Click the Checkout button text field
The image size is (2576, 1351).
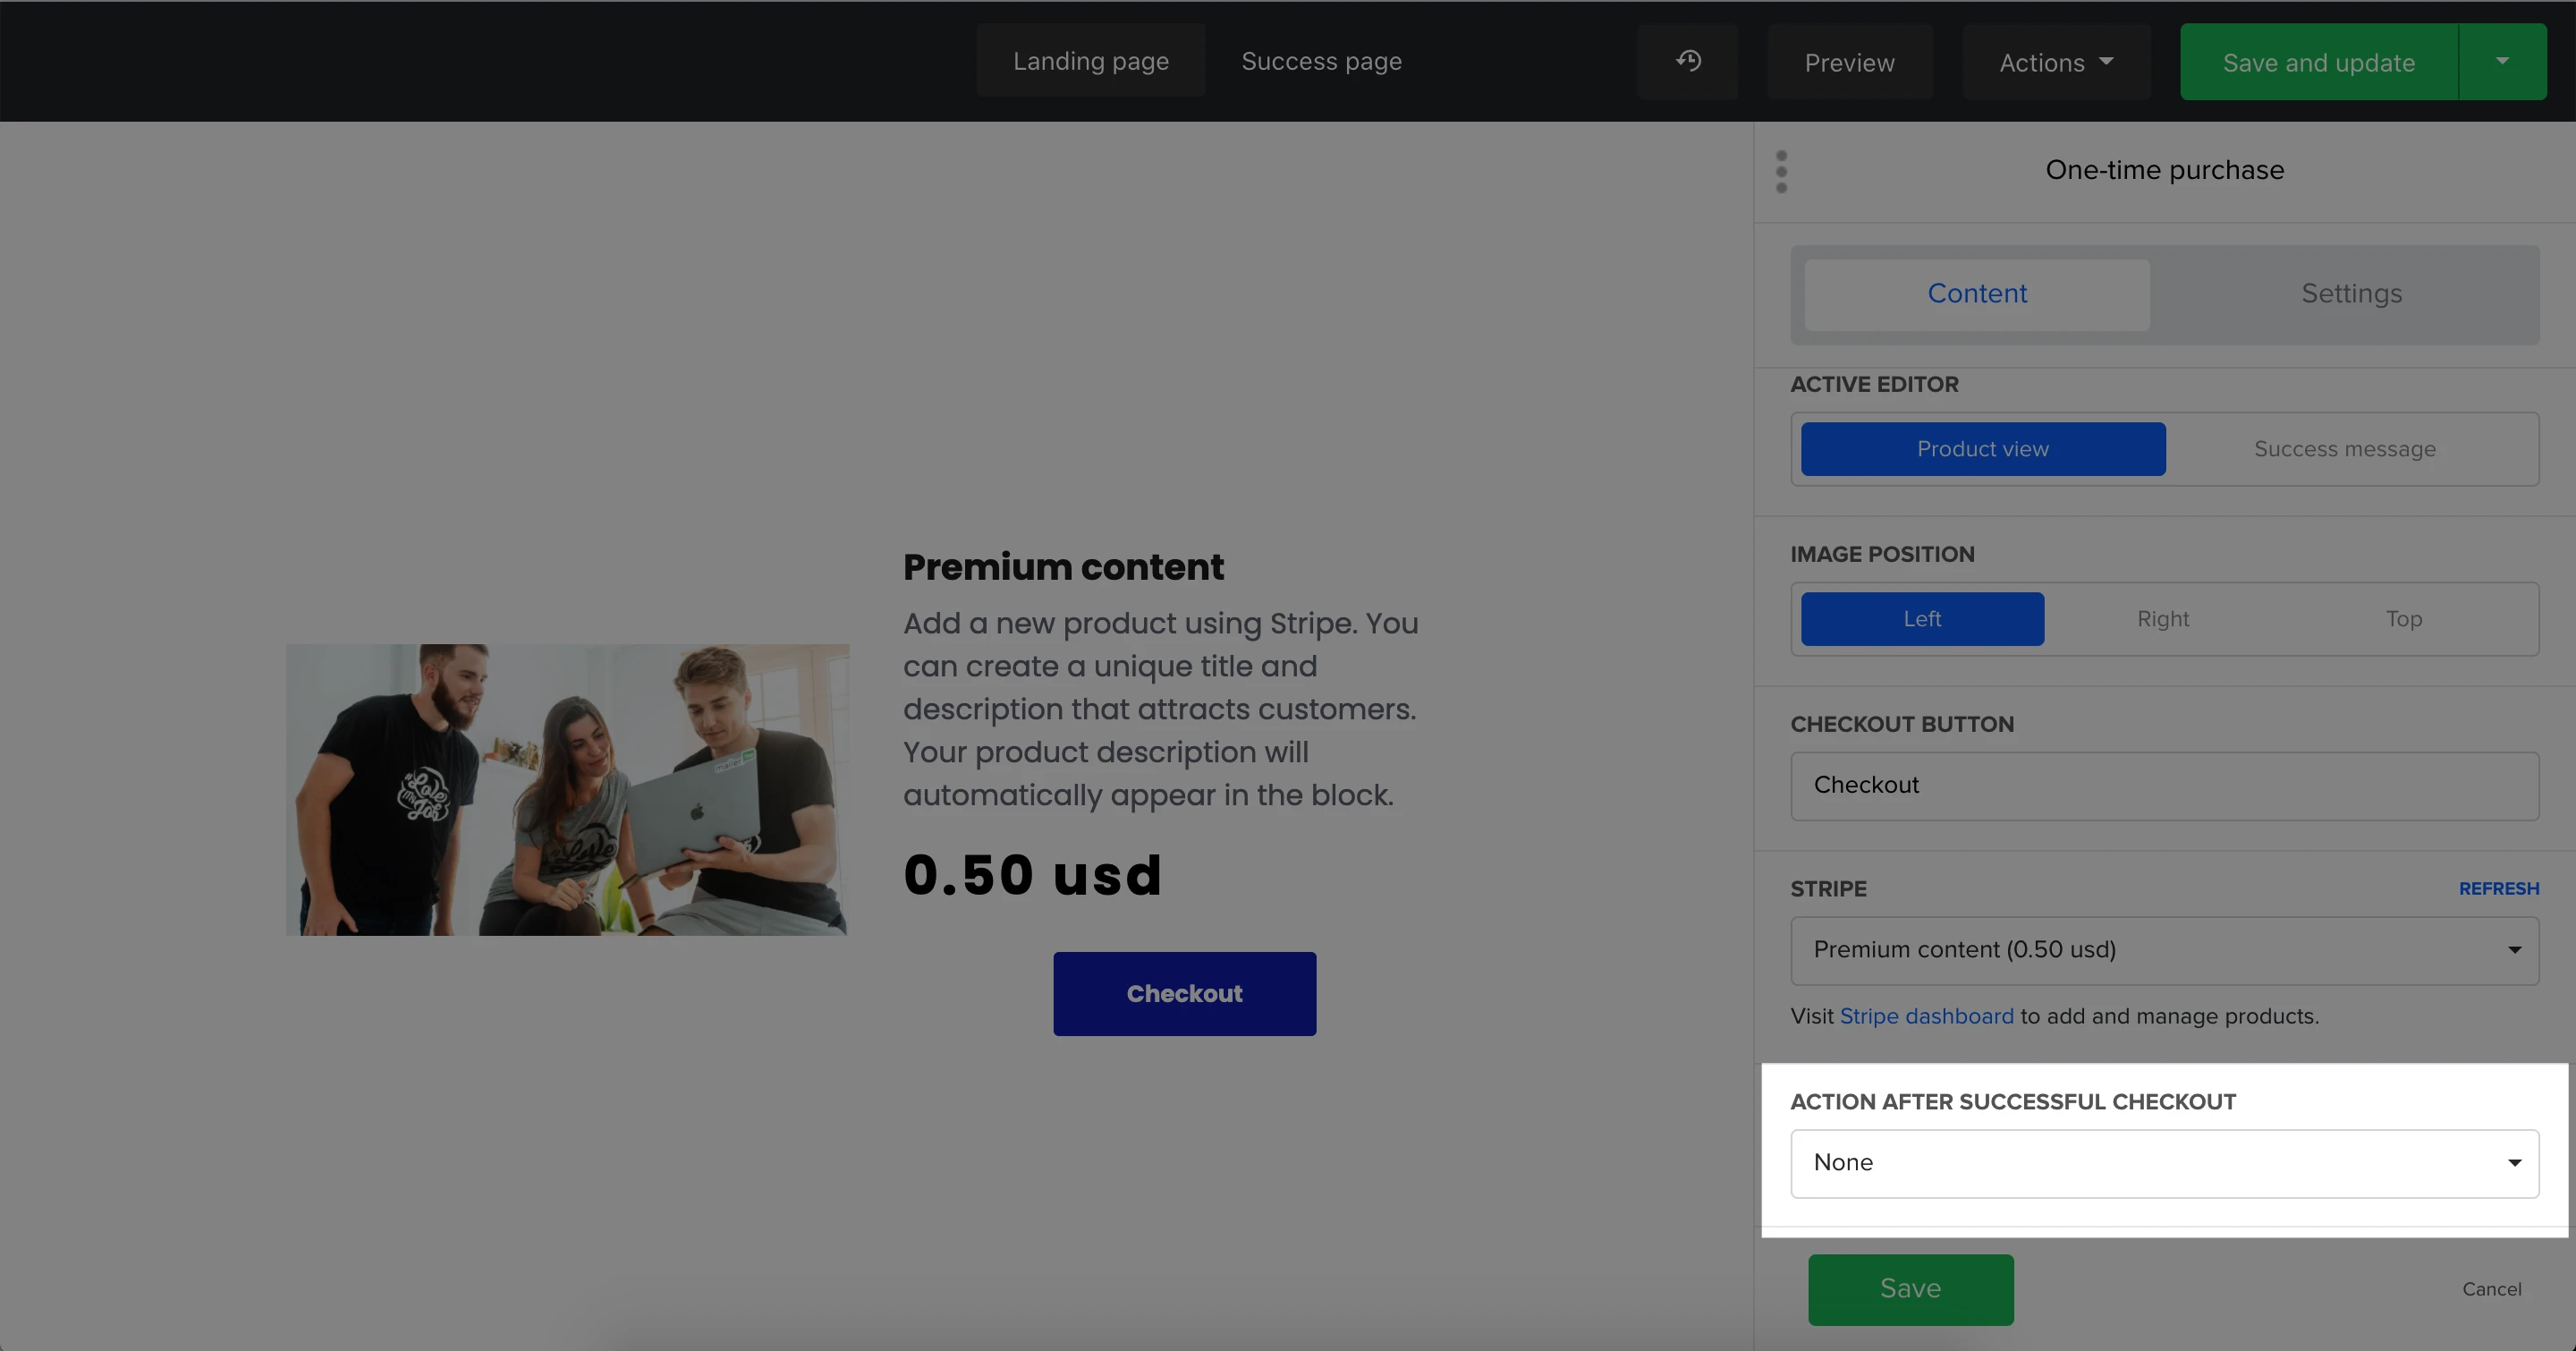tap(2164, 786)
